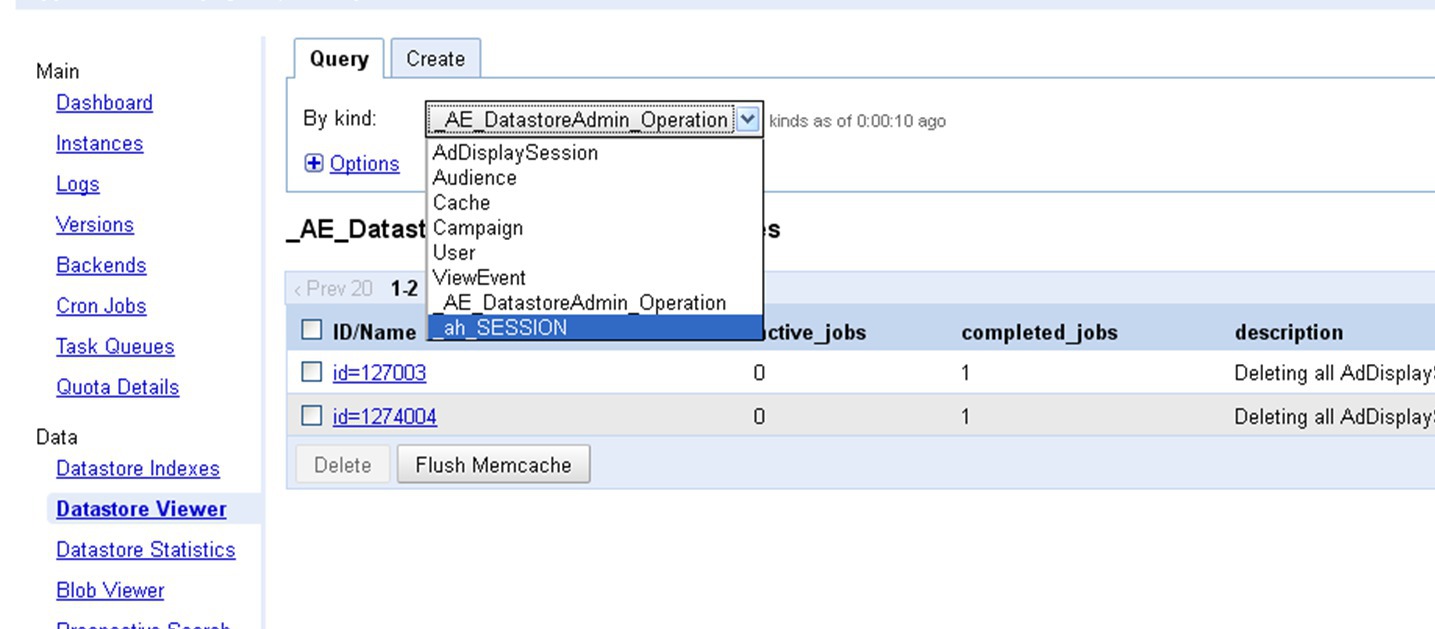Tick the checkbox for id=1274004
The image size is (1435, 629).
312,416
